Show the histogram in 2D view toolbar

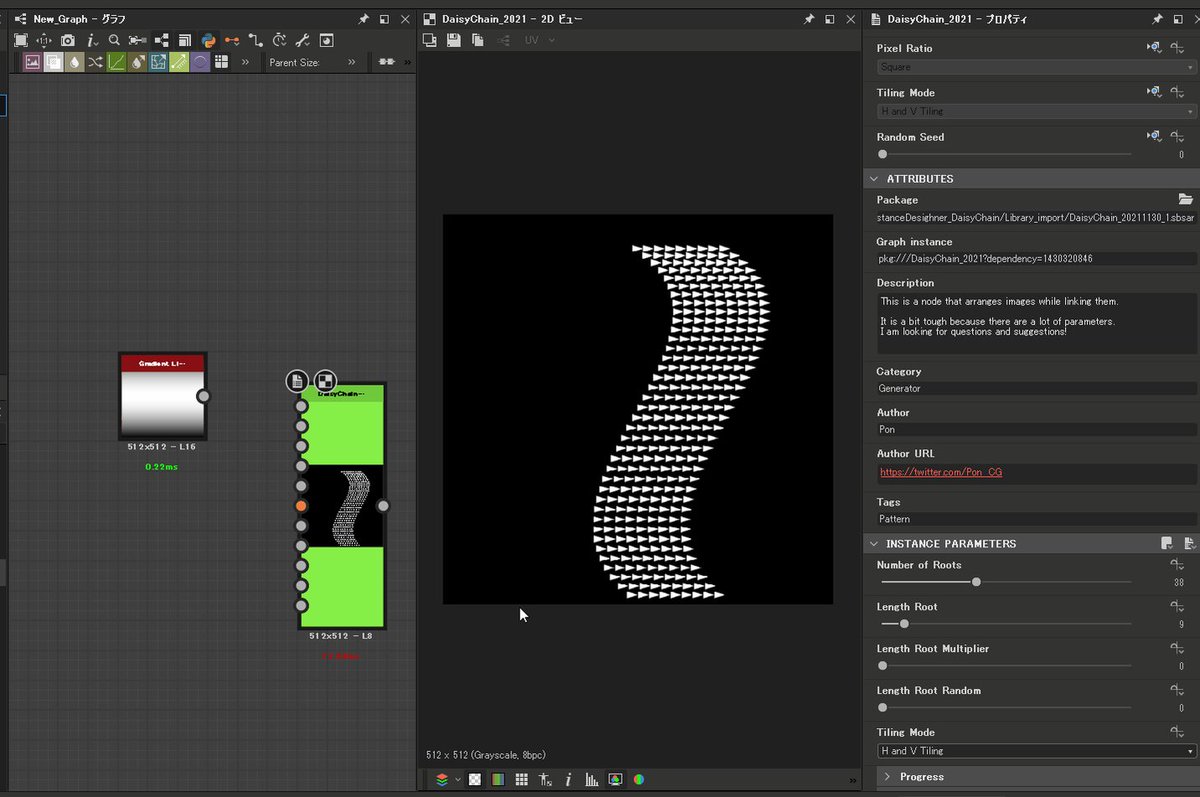point(591,779)
